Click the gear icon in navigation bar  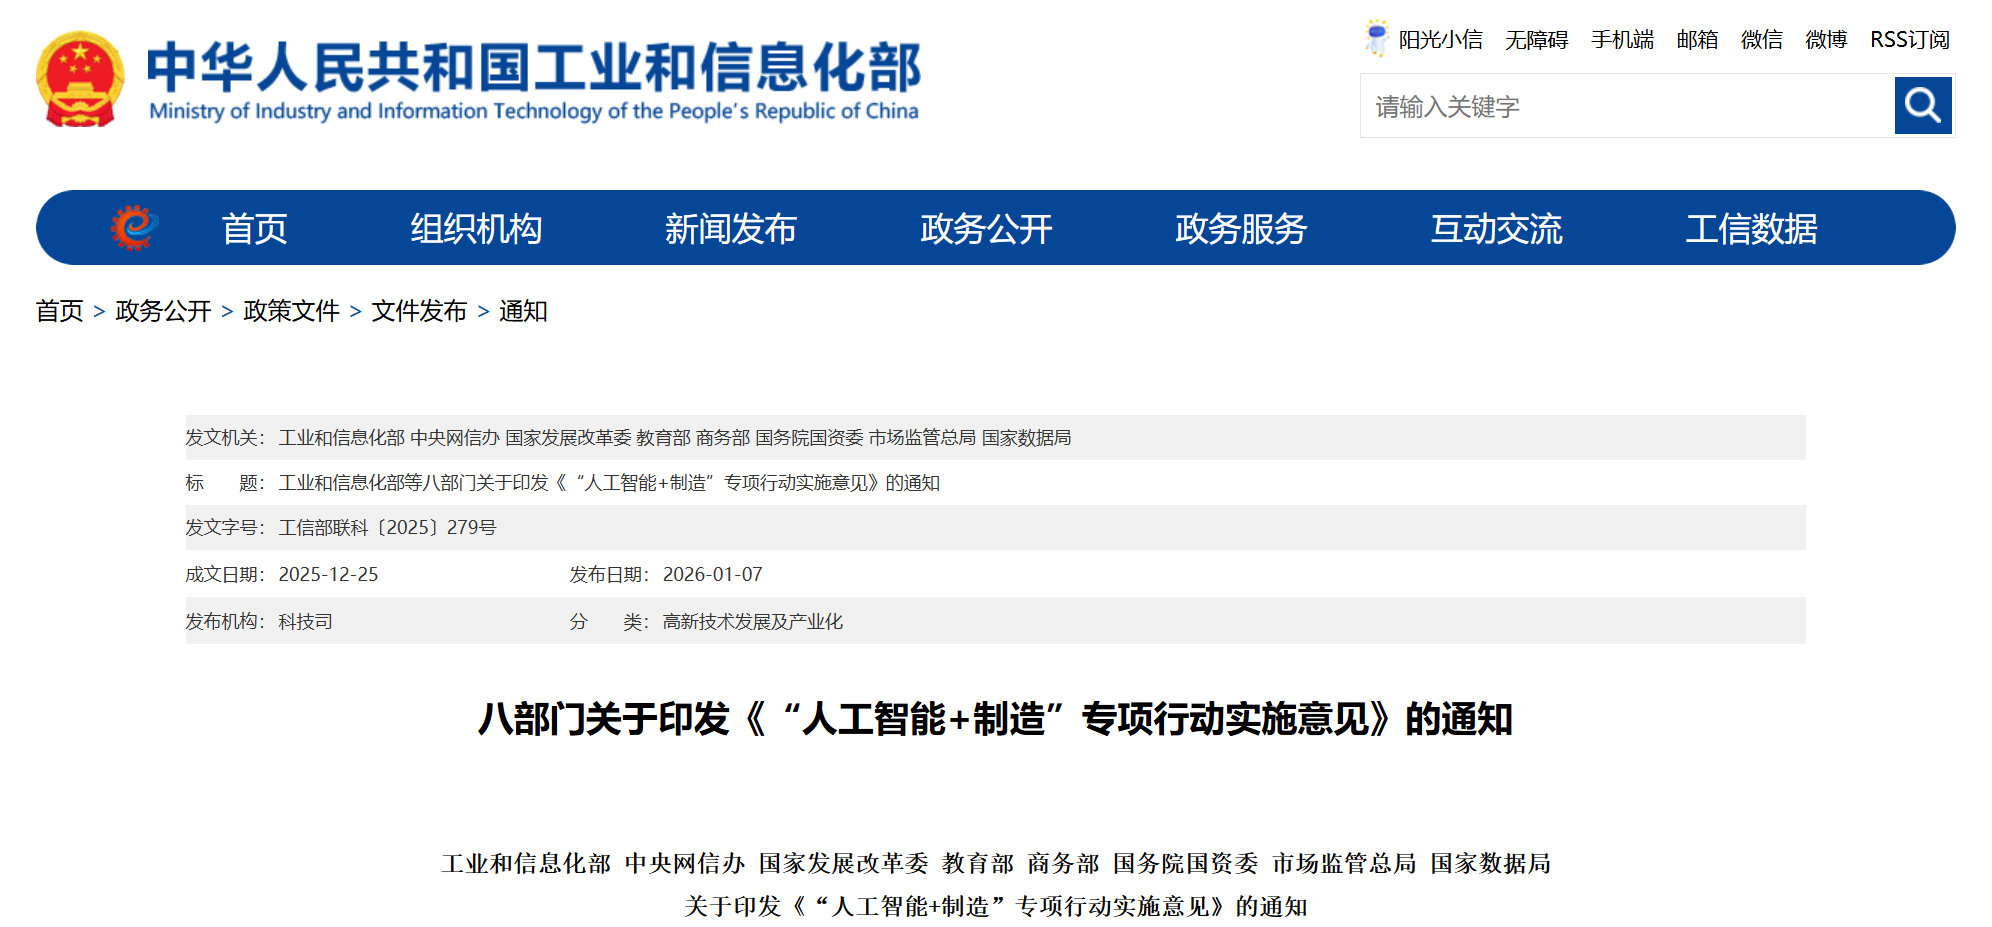[x=134, y=228]
